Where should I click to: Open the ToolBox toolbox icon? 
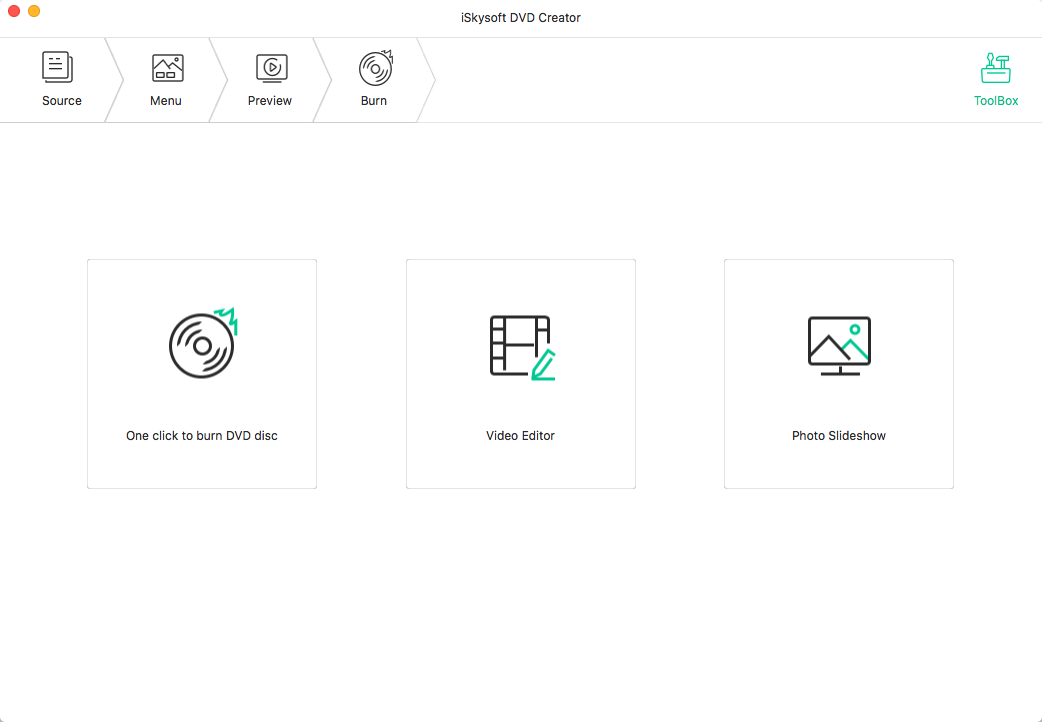pos(995,68)
